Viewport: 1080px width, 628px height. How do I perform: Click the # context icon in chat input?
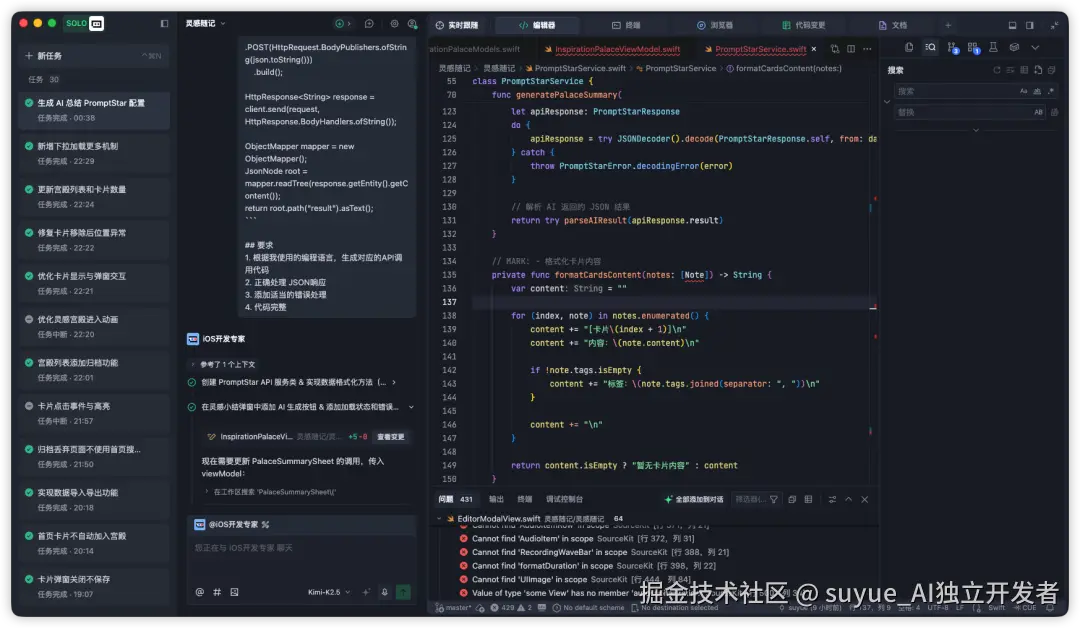click(x=217, y=592)
